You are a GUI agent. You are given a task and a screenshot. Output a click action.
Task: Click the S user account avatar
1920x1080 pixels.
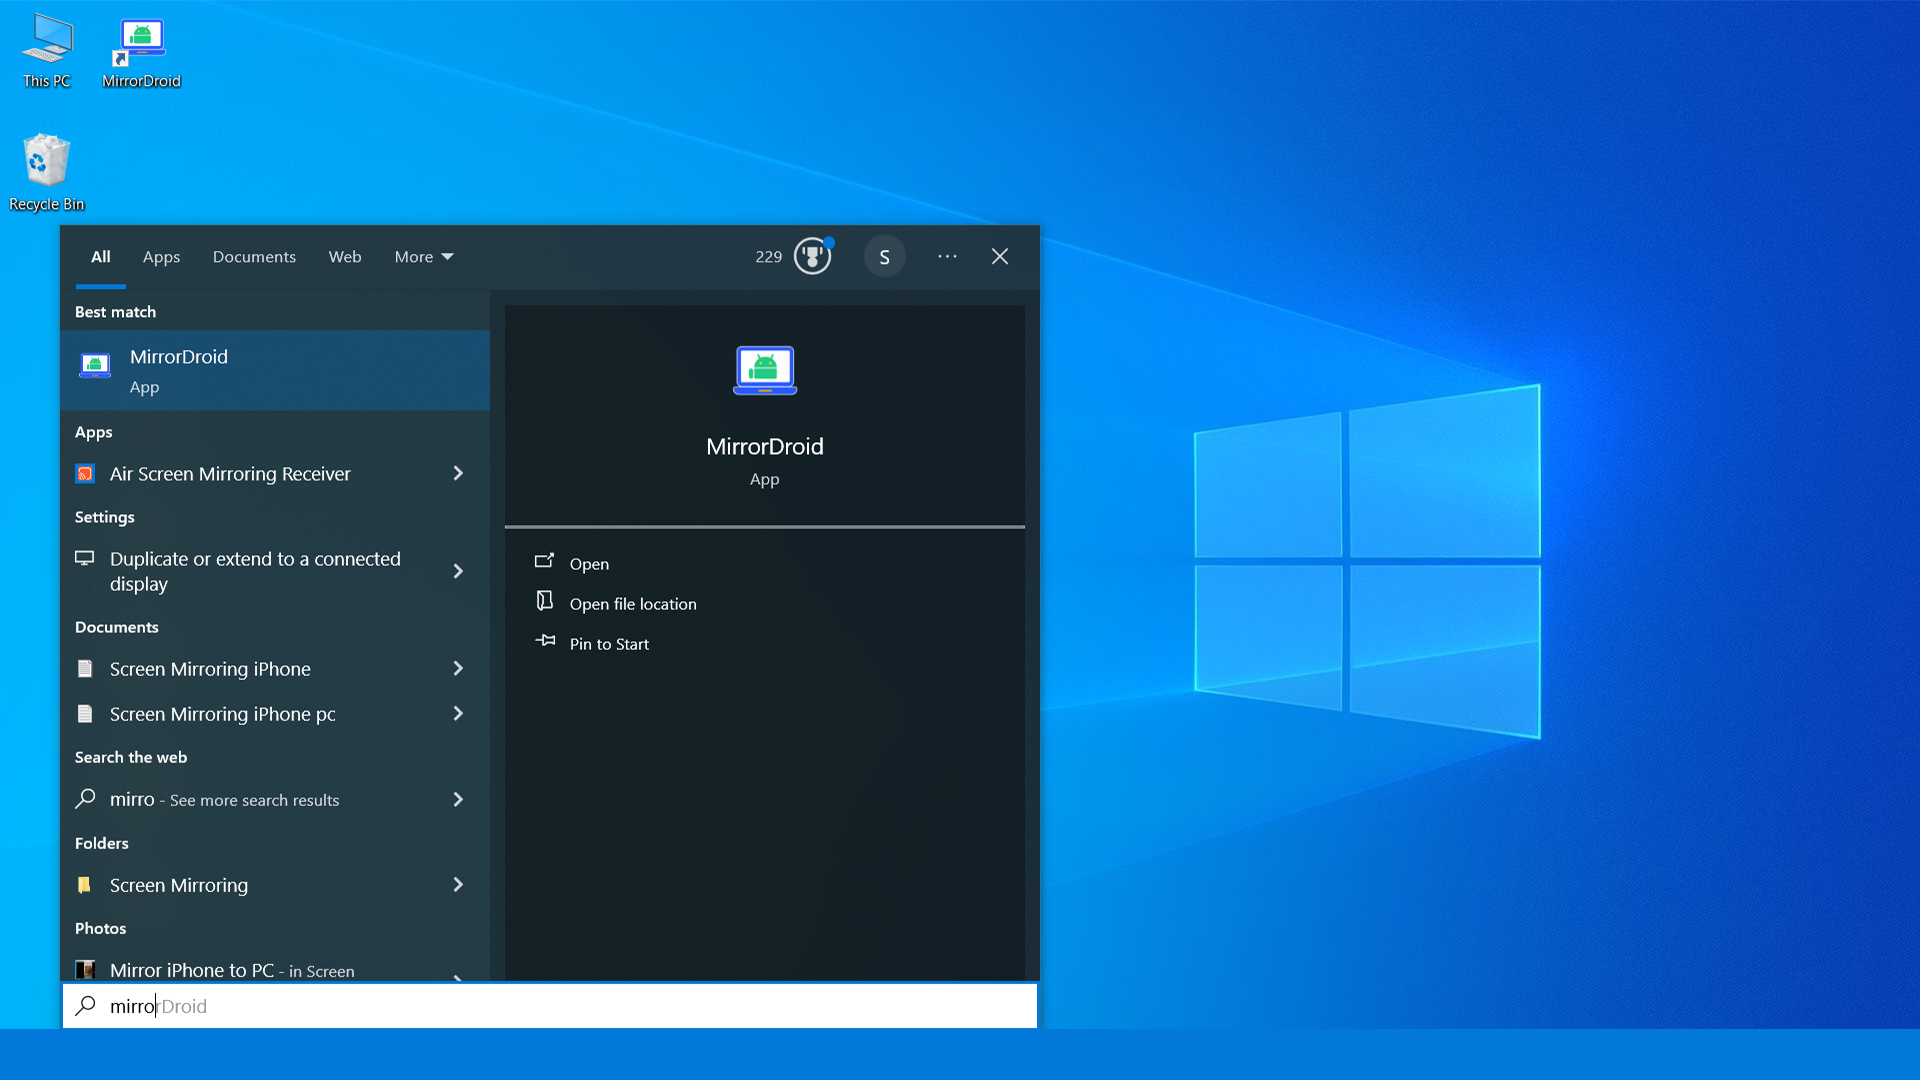(884, 257)
